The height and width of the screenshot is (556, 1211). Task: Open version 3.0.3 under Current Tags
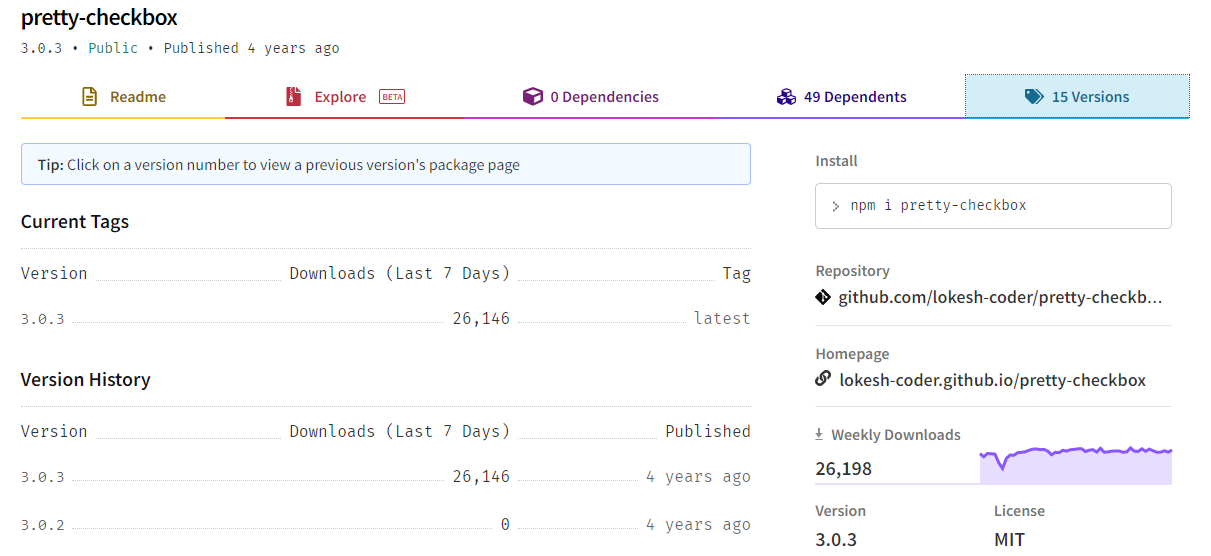(43, 319)
